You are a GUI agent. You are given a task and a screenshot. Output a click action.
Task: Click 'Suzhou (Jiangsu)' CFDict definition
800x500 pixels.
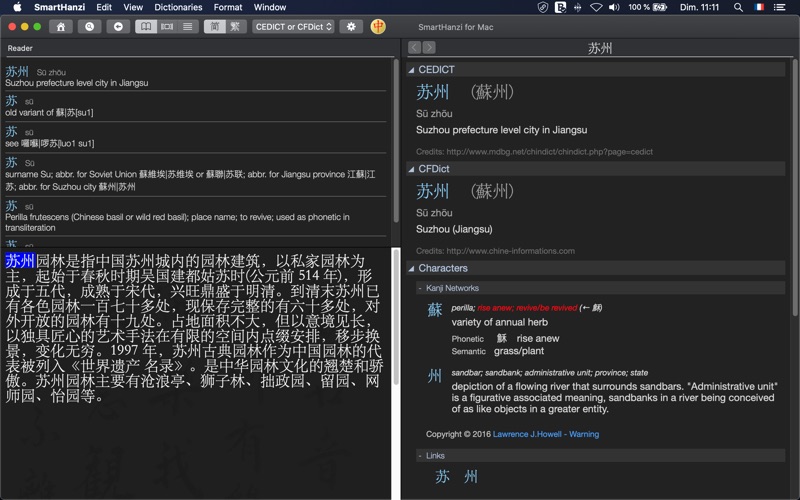tap(454, 229)
